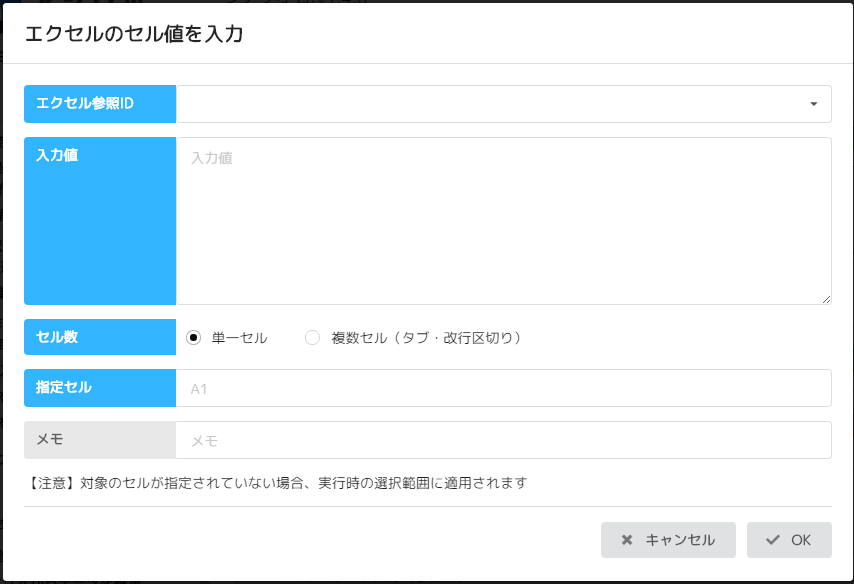Select the 複数セル radio button
This screenshot has width=854, height=584.
[x=312, y=338]
